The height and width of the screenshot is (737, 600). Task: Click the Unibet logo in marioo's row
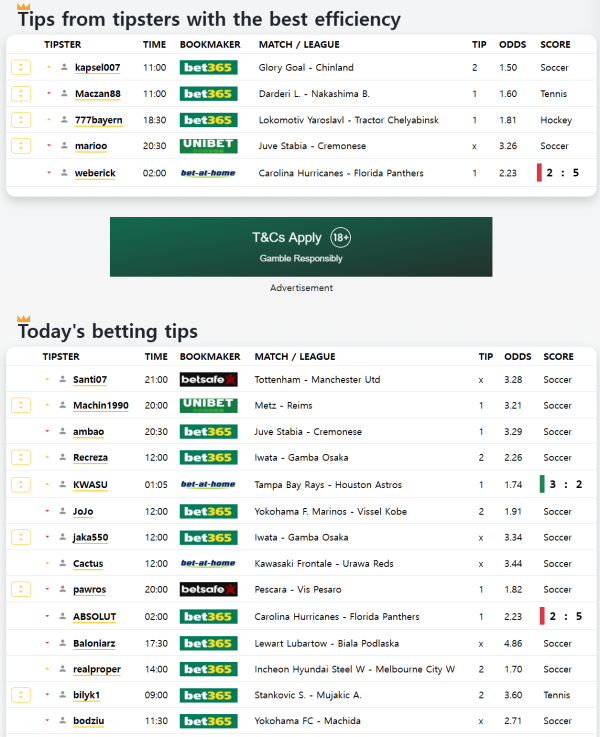click(x=207, y=146)
